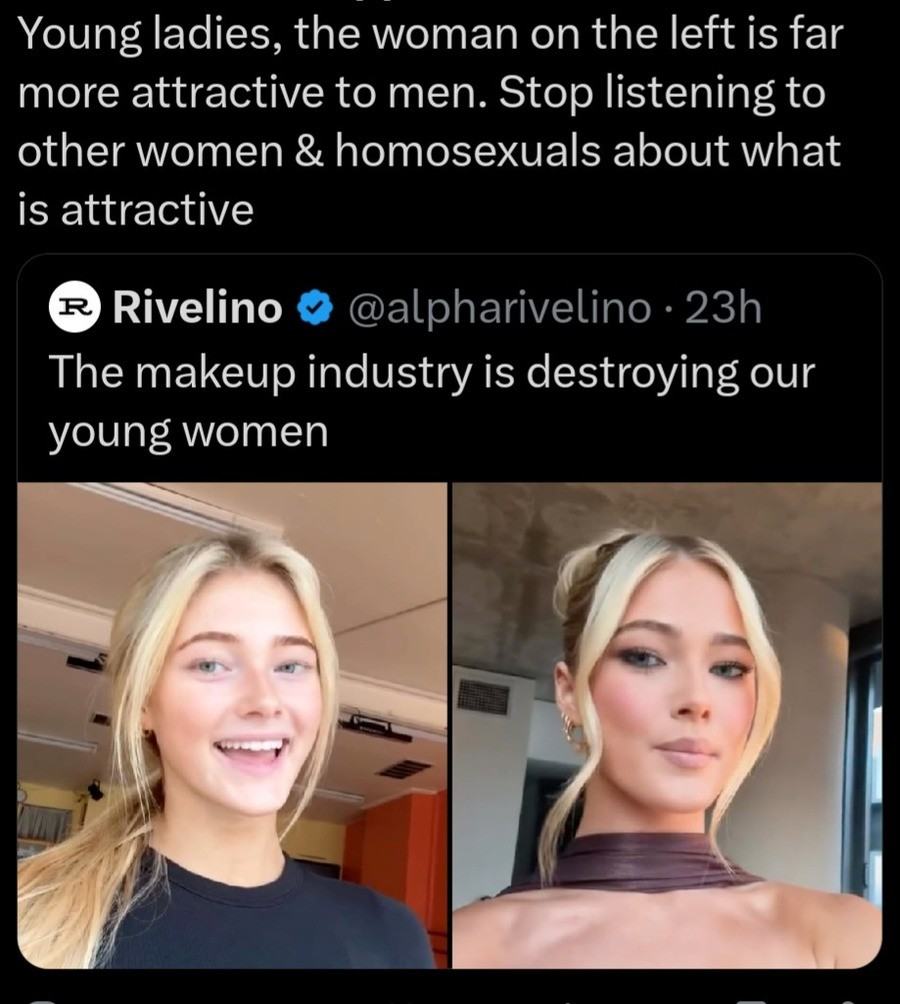
Task: Click the 'young women' line in quoted post
Action: click(189, 432)
